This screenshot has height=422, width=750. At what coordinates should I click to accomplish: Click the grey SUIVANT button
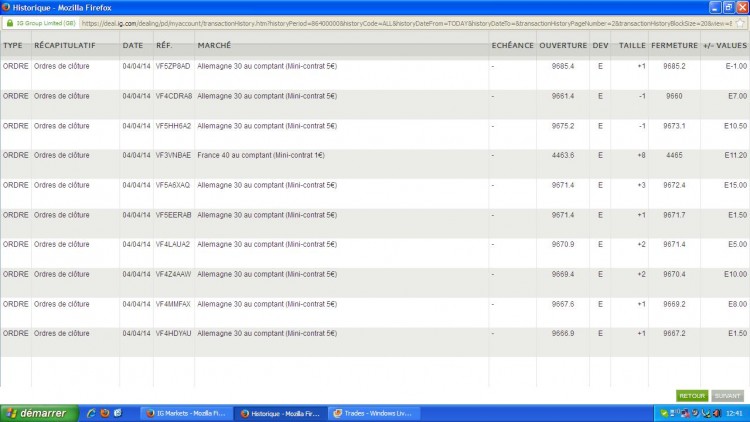click(727, 396)
